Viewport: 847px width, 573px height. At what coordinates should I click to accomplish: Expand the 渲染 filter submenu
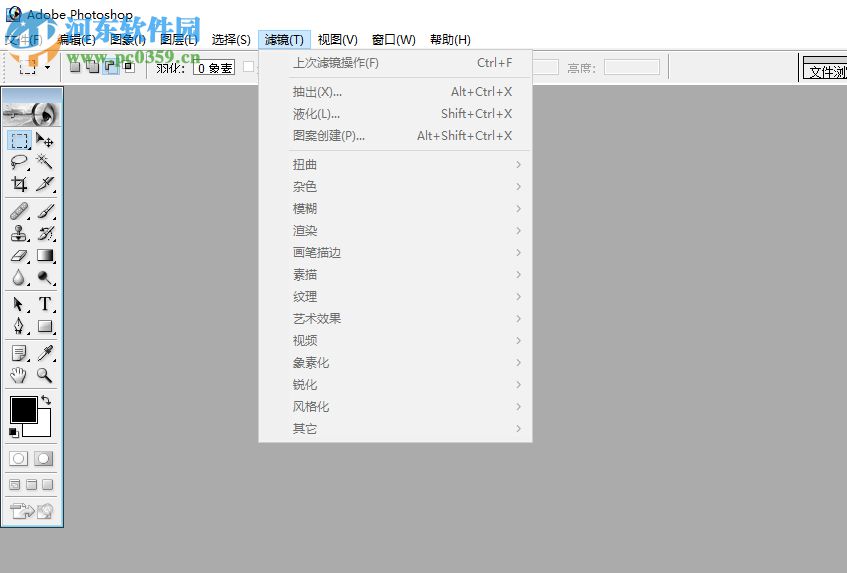pos(395,231)
